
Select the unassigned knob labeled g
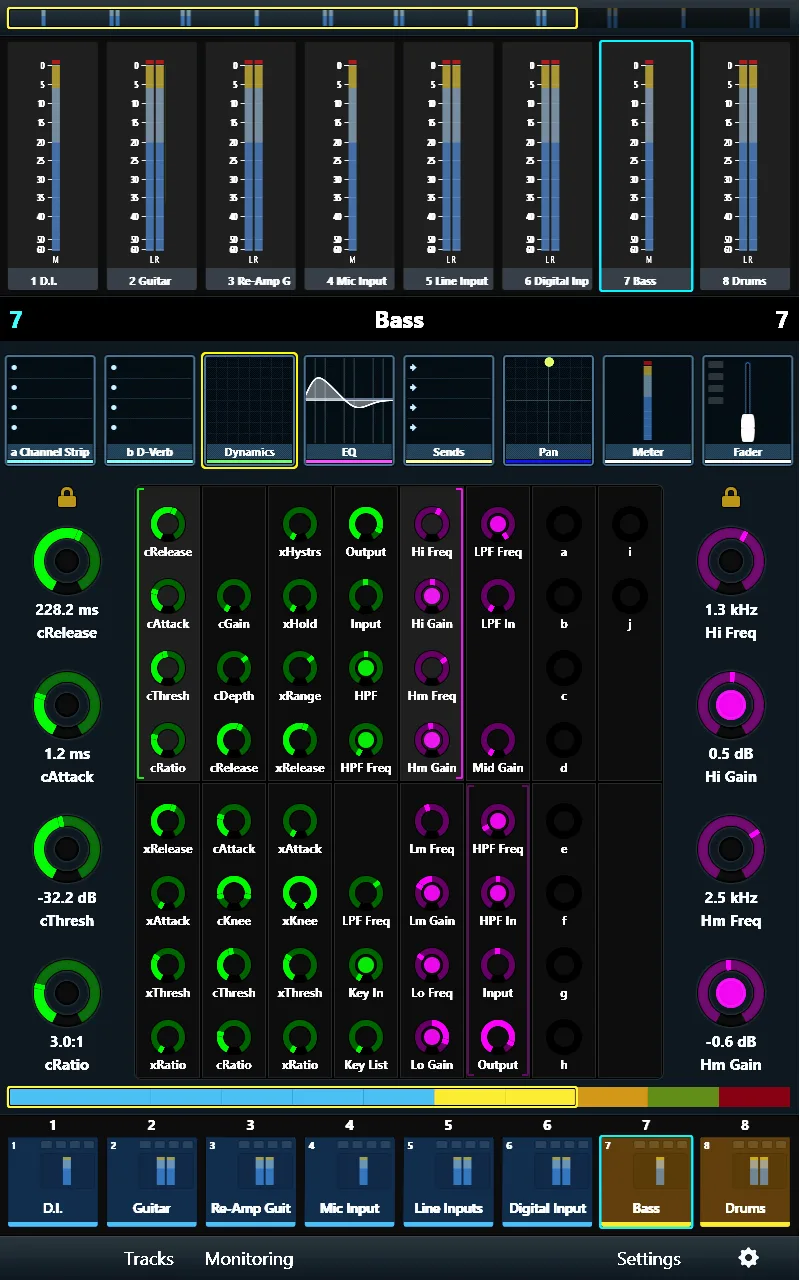(564, 965)
